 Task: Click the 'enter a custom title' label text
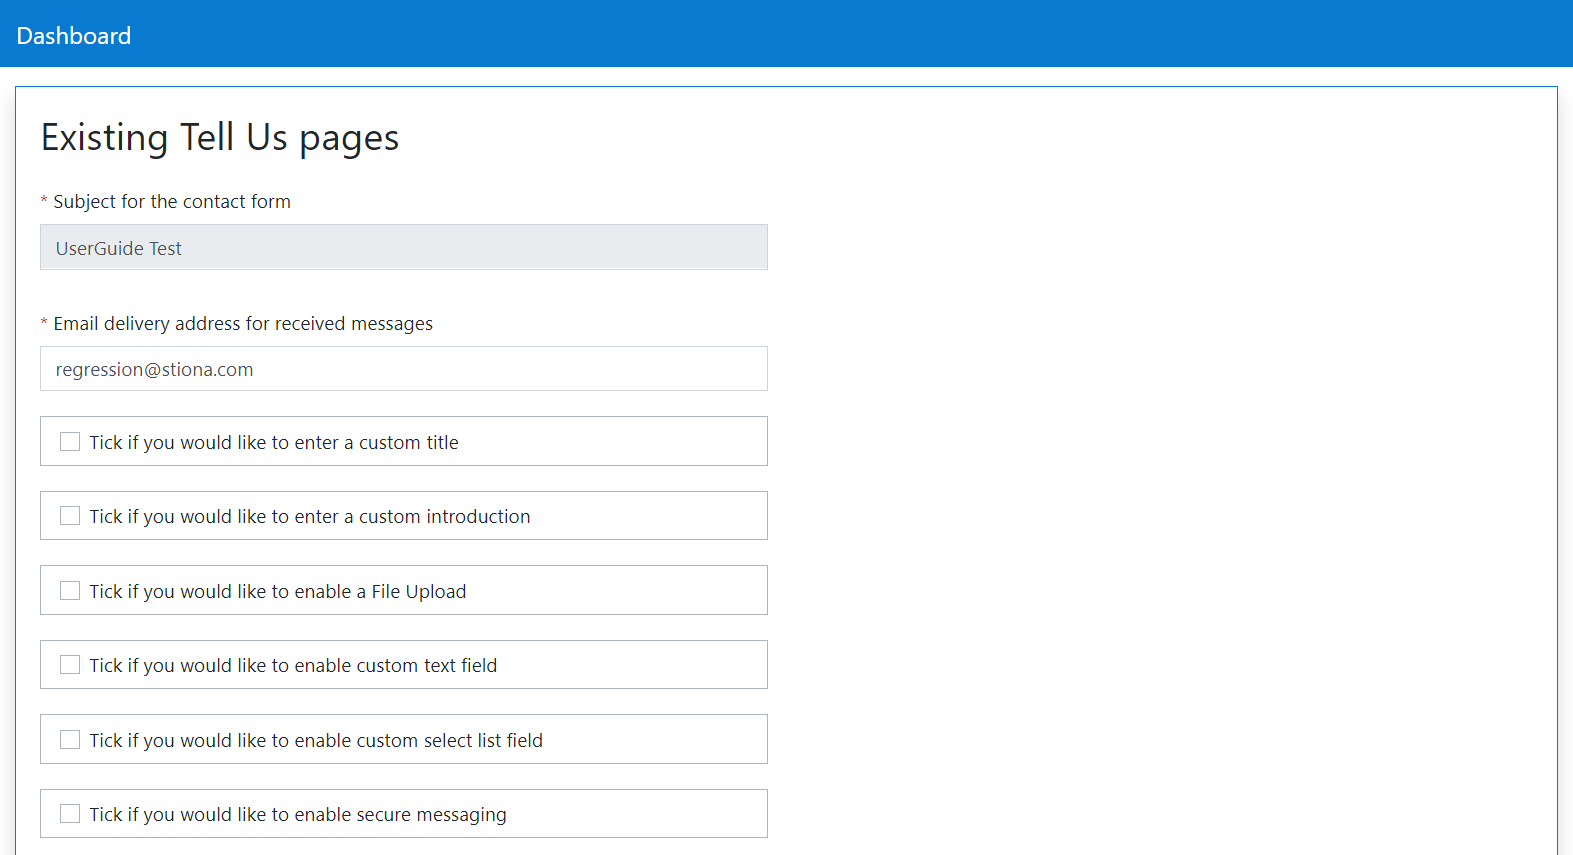click(274, 443)
